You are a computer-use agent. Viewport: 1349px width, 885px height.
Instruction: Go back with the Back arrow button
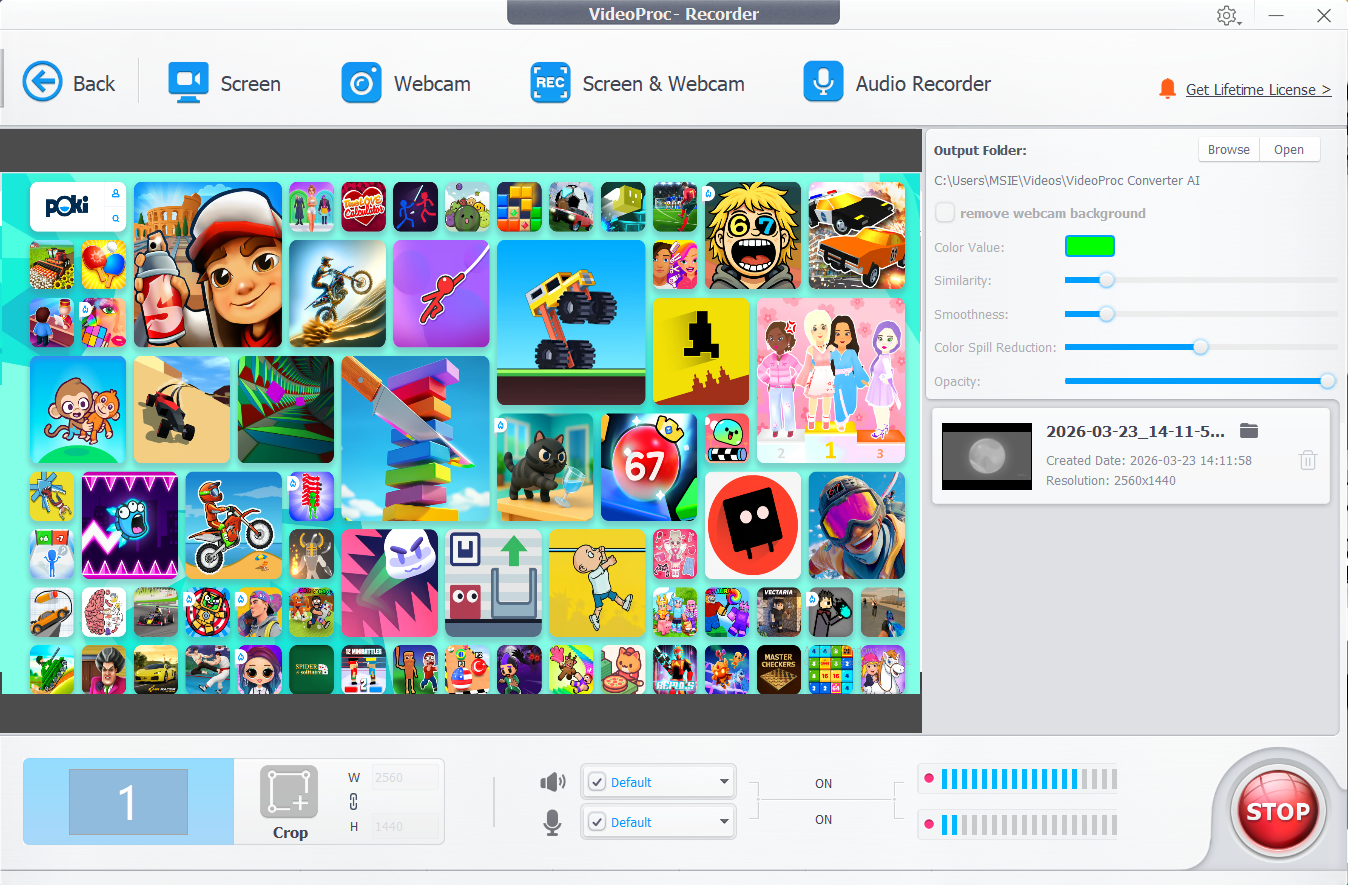(69, 84)
